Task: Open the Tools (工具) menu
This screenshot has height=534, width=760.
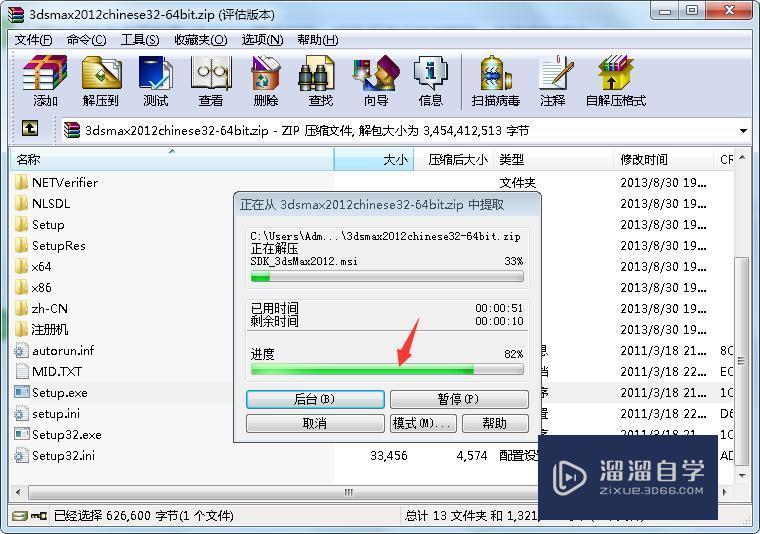Action: 140,40
